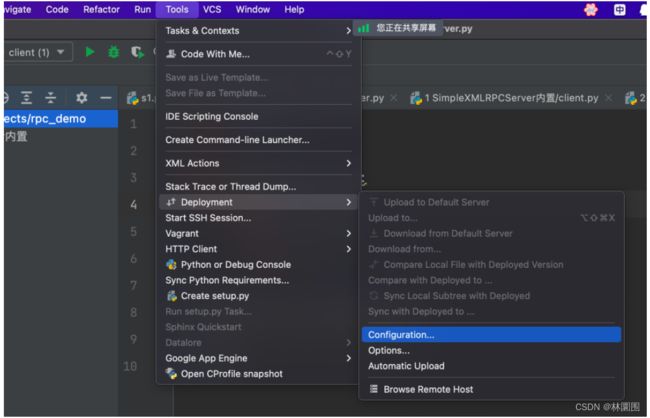This screenshot has height=418, width=650.
Task: Choose Create setup.py menu item
Action: pos(258,296)
